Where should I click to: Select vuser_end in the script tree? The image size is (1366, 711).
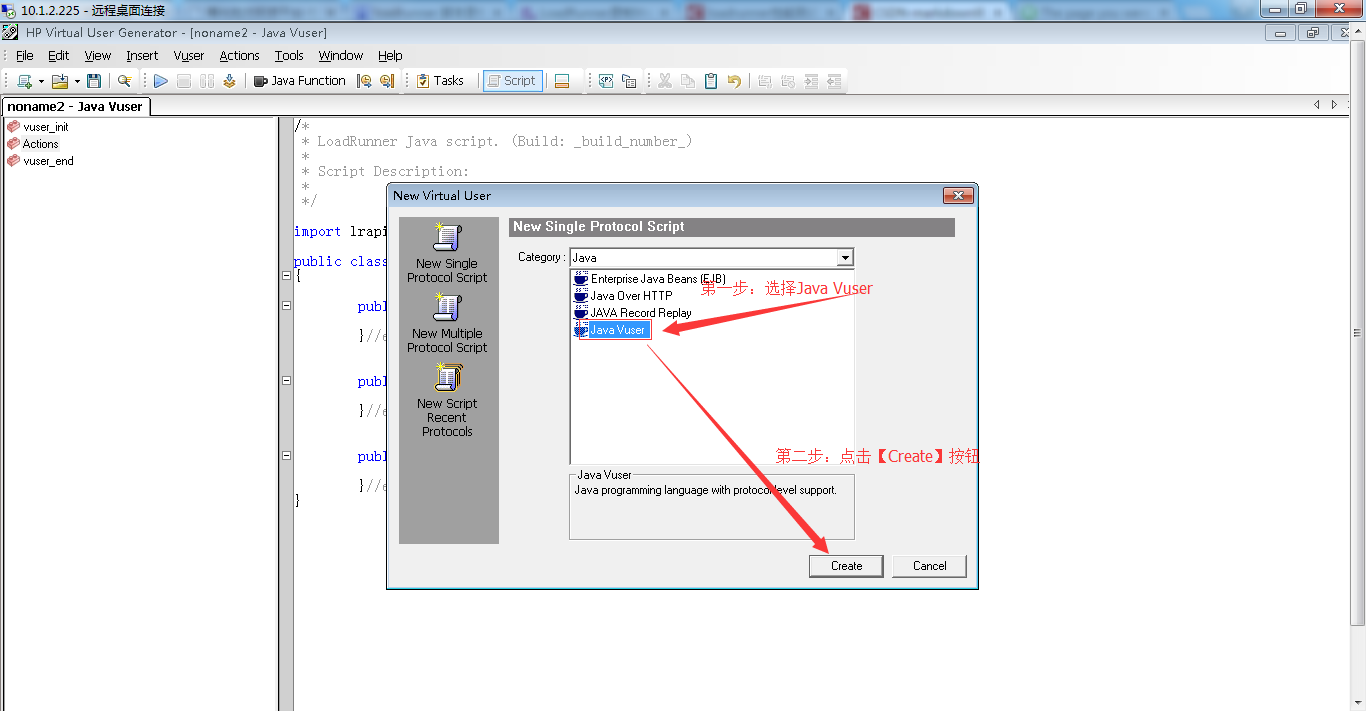point(48,161)
